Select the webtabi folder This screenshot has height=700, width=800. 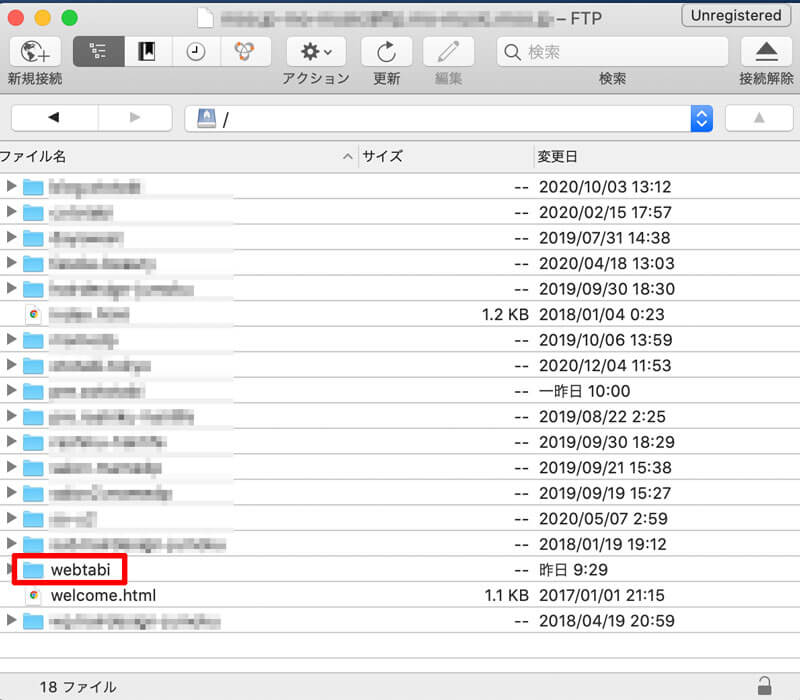click(79, 570)
